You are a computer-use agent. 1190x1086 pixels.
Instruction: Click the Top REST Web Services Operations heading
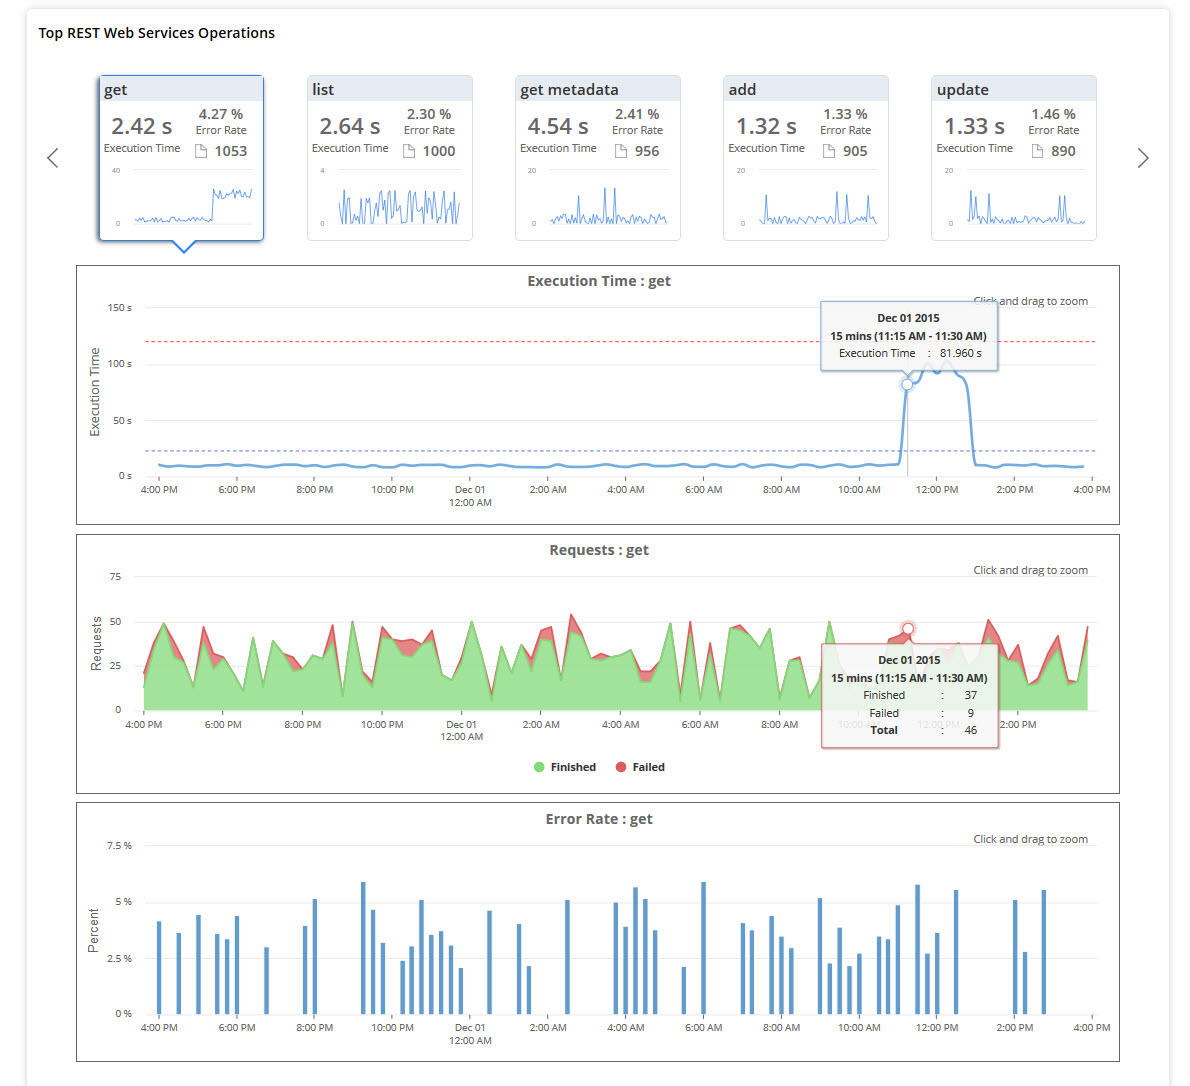tap(156, 33)
